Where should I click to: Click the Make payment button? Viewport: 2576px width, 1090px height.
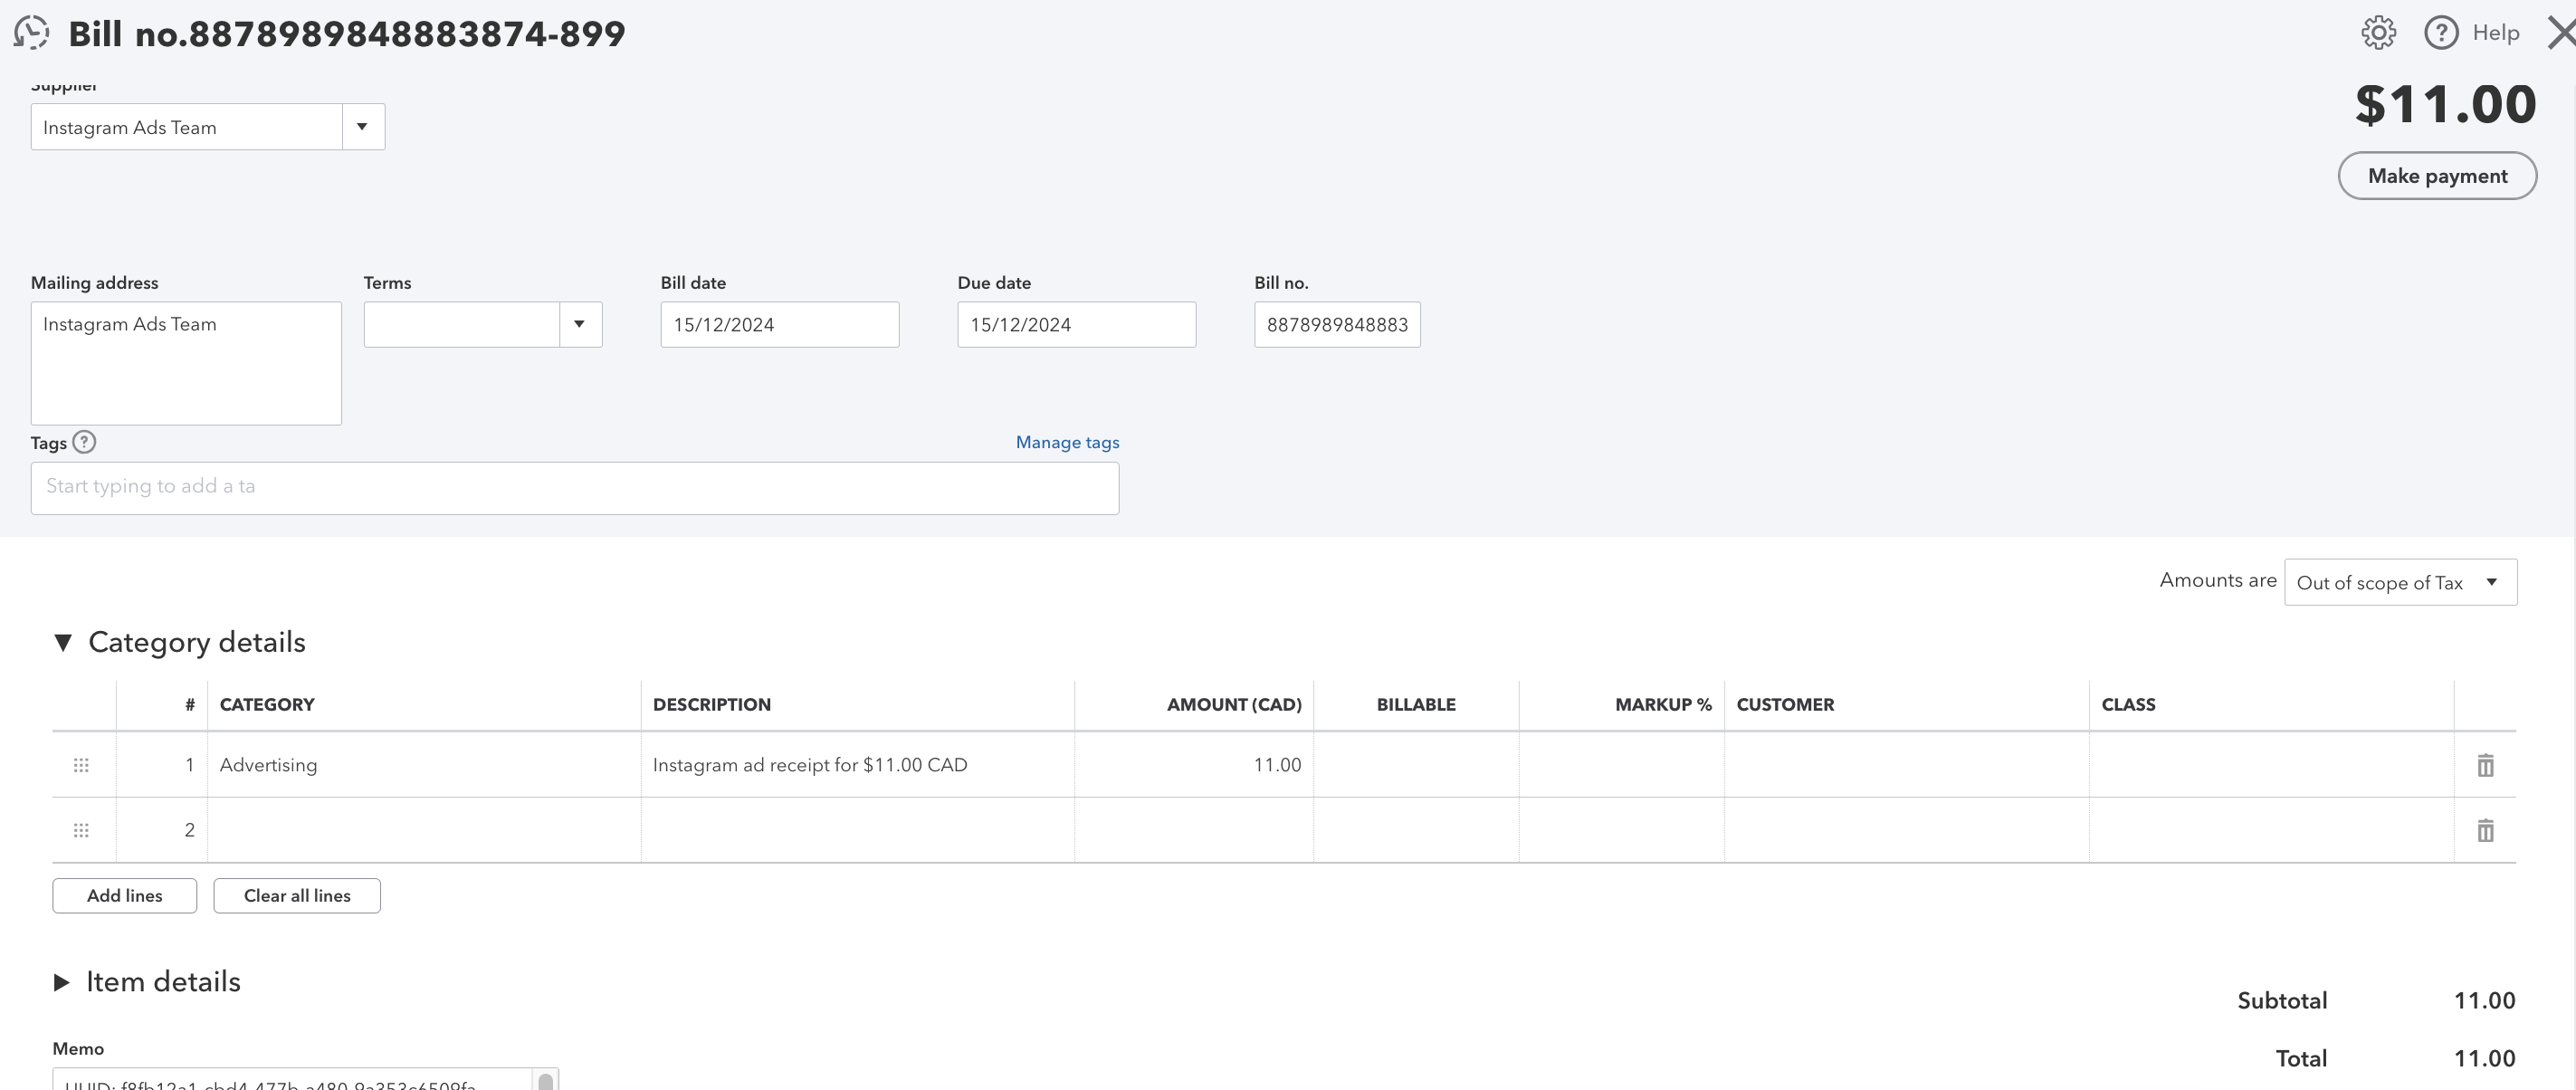click(x=2437, y=175)
